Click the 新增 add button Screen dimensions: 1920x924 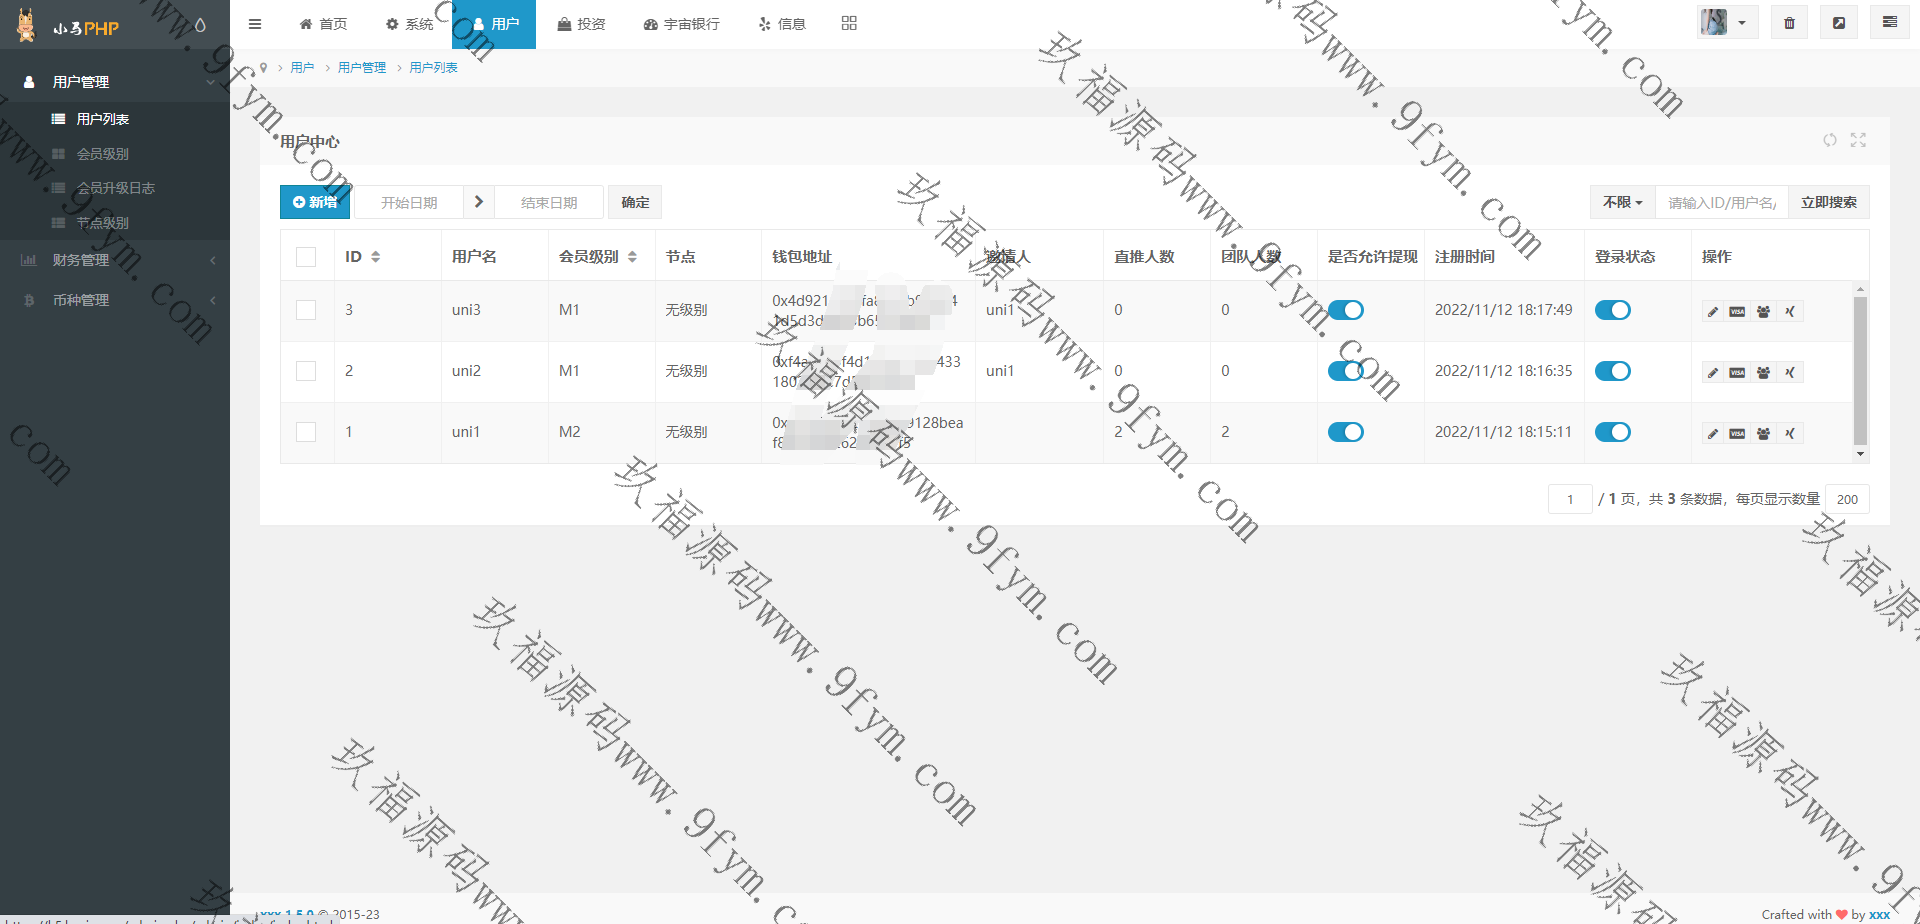(315, 202)
